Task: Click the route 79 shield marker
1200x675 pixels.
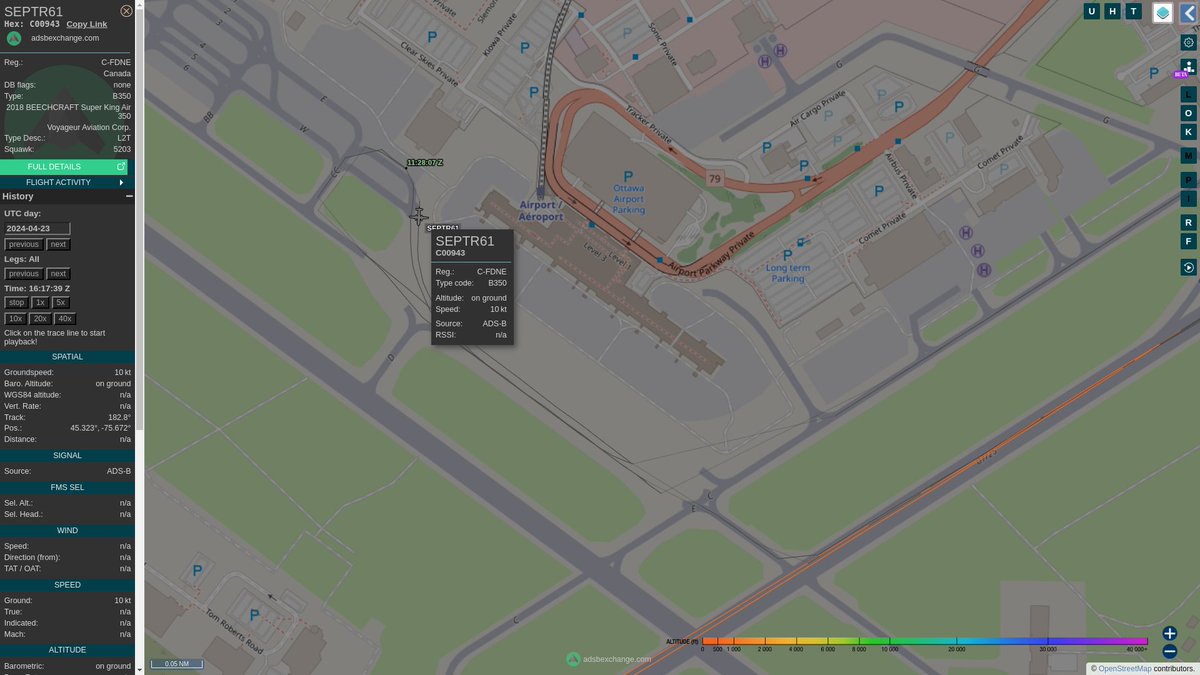Action: tap(714, 179)
